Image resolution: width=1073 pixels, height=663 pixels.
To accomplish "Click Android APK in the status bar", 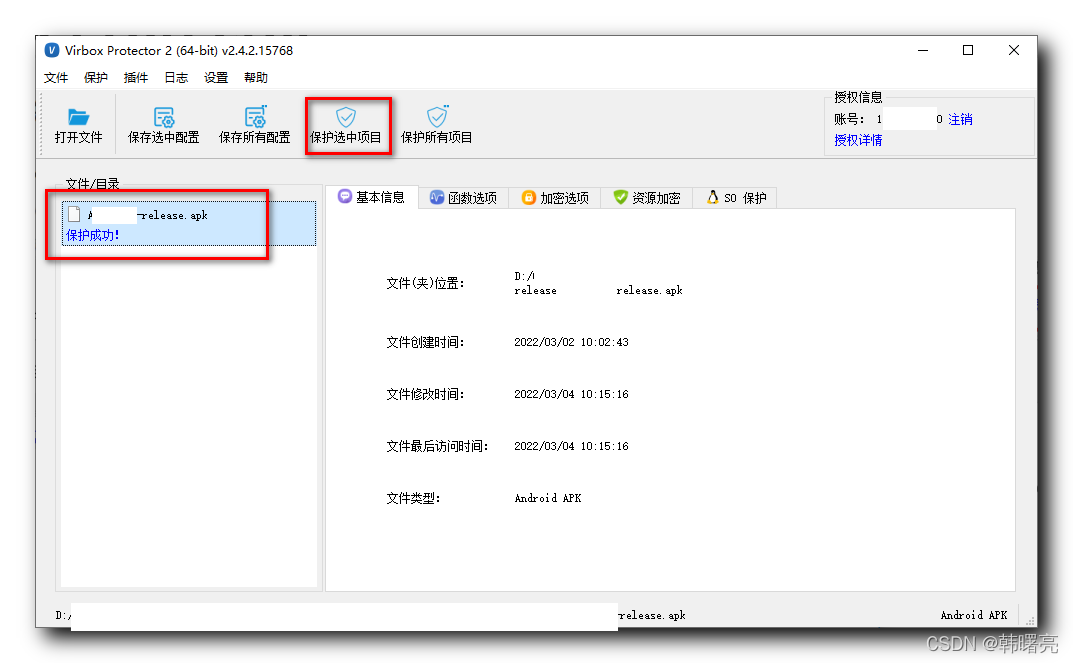I will (974, 615).
